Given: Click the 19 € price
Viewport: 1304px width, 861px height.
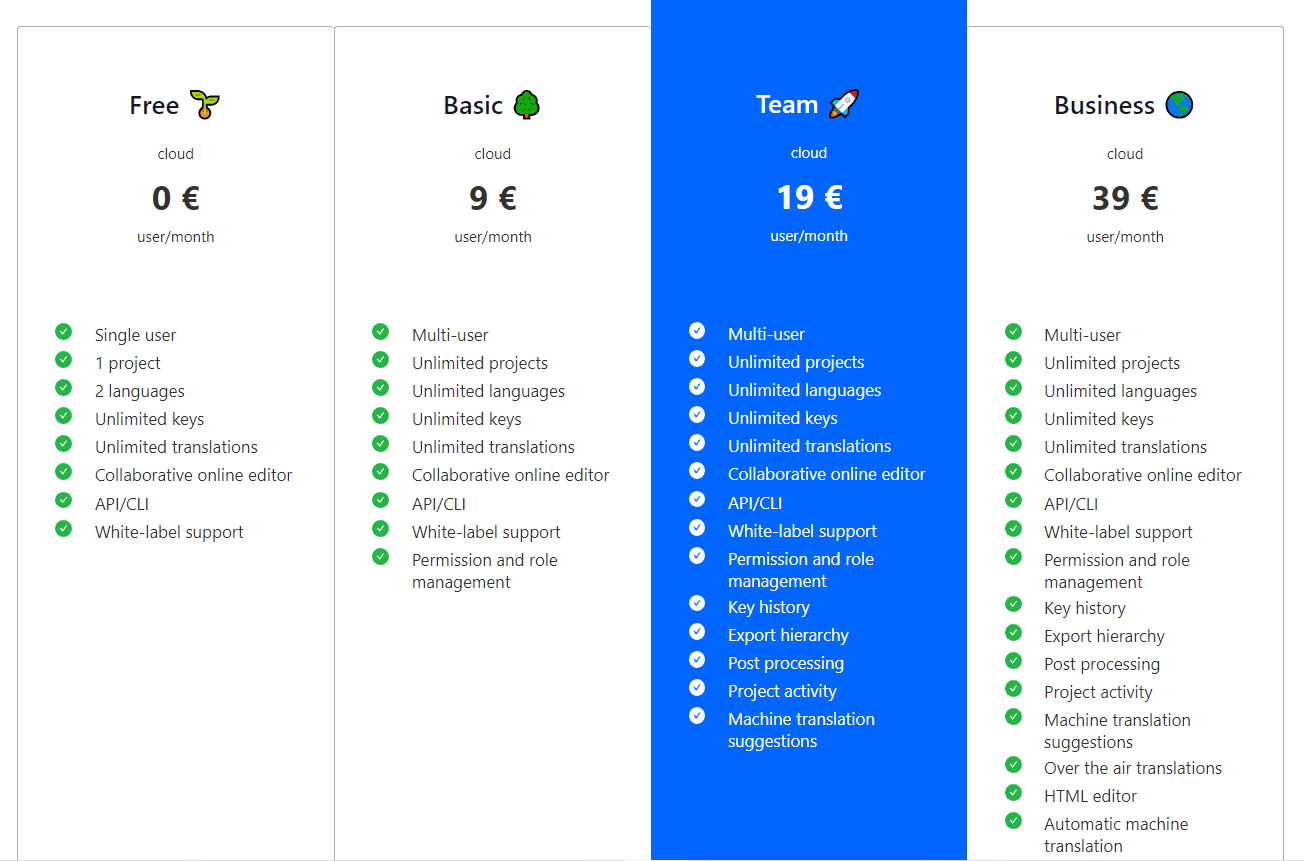Looking at the screenshot, I should tap(809, 198).
